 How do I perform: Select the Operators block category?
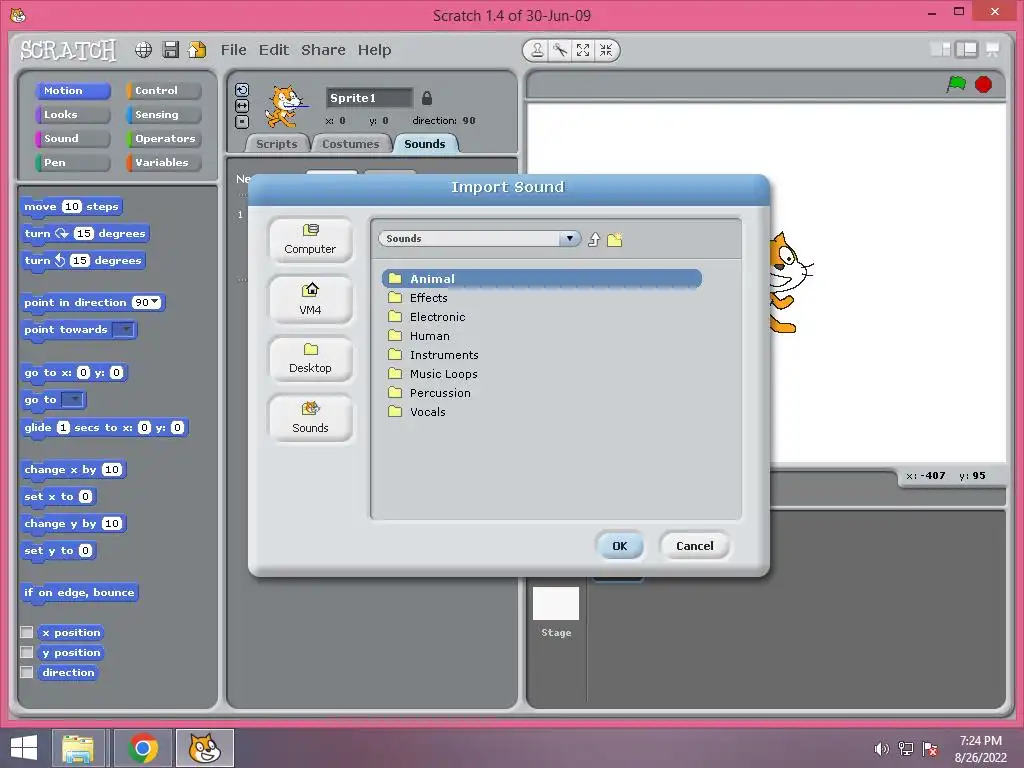pyautogui.click(x=164, y=138)
